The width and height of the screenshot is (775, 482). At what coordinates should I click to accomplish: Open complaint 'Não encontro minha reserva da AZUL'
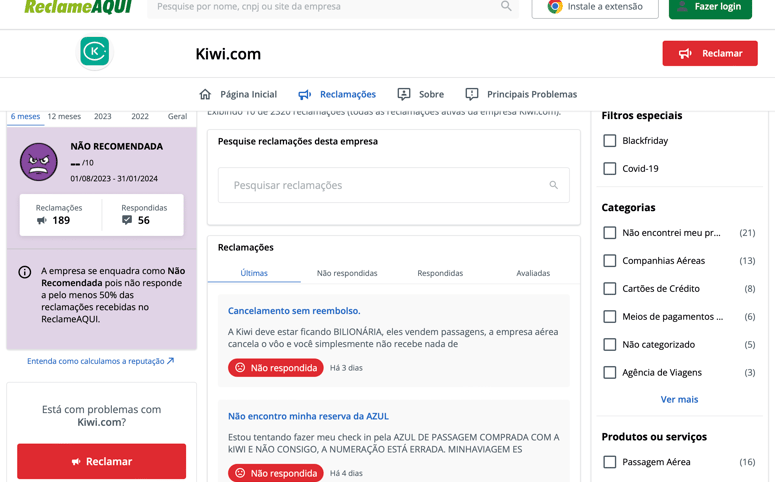click(308, 416)
